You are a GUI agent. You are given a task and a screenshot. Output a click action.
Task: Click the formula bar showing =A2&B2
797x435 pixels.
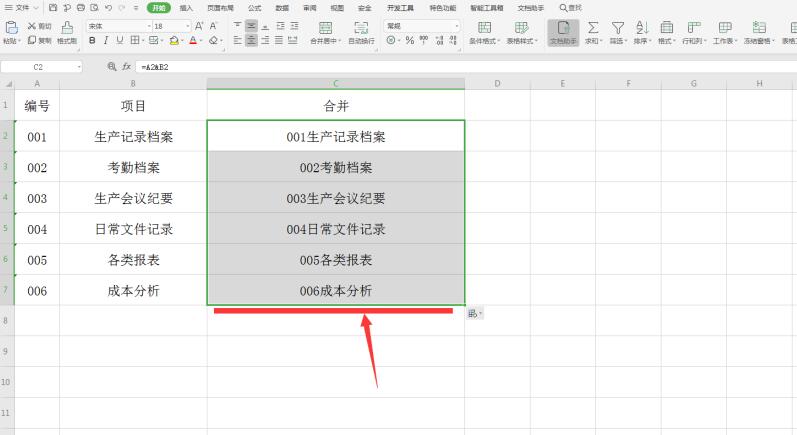pyautogui.click(x=465, y=67)
